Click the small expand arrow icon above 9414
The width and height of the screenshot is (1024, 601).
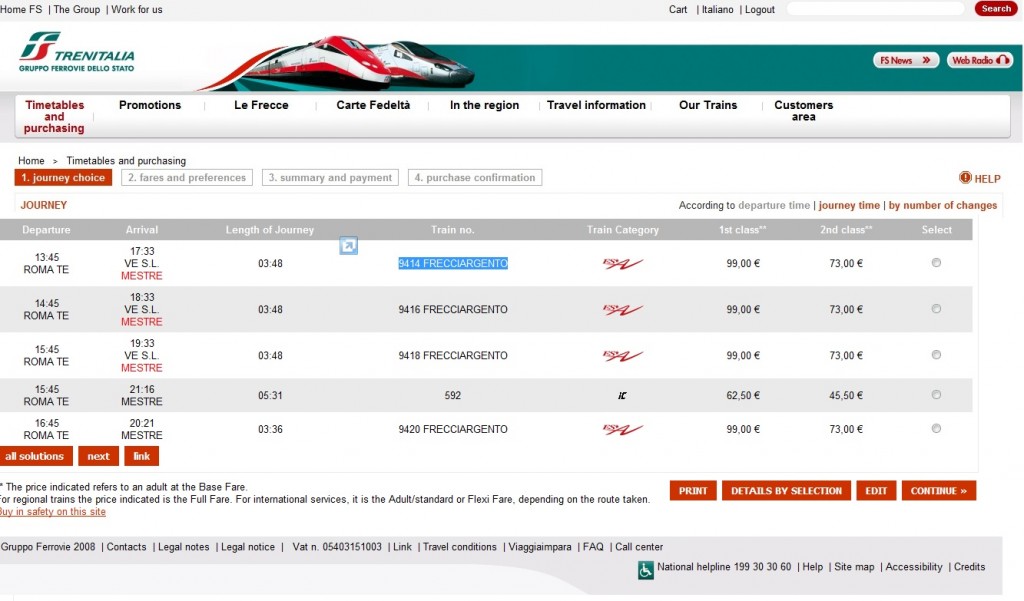click(349, 246)
